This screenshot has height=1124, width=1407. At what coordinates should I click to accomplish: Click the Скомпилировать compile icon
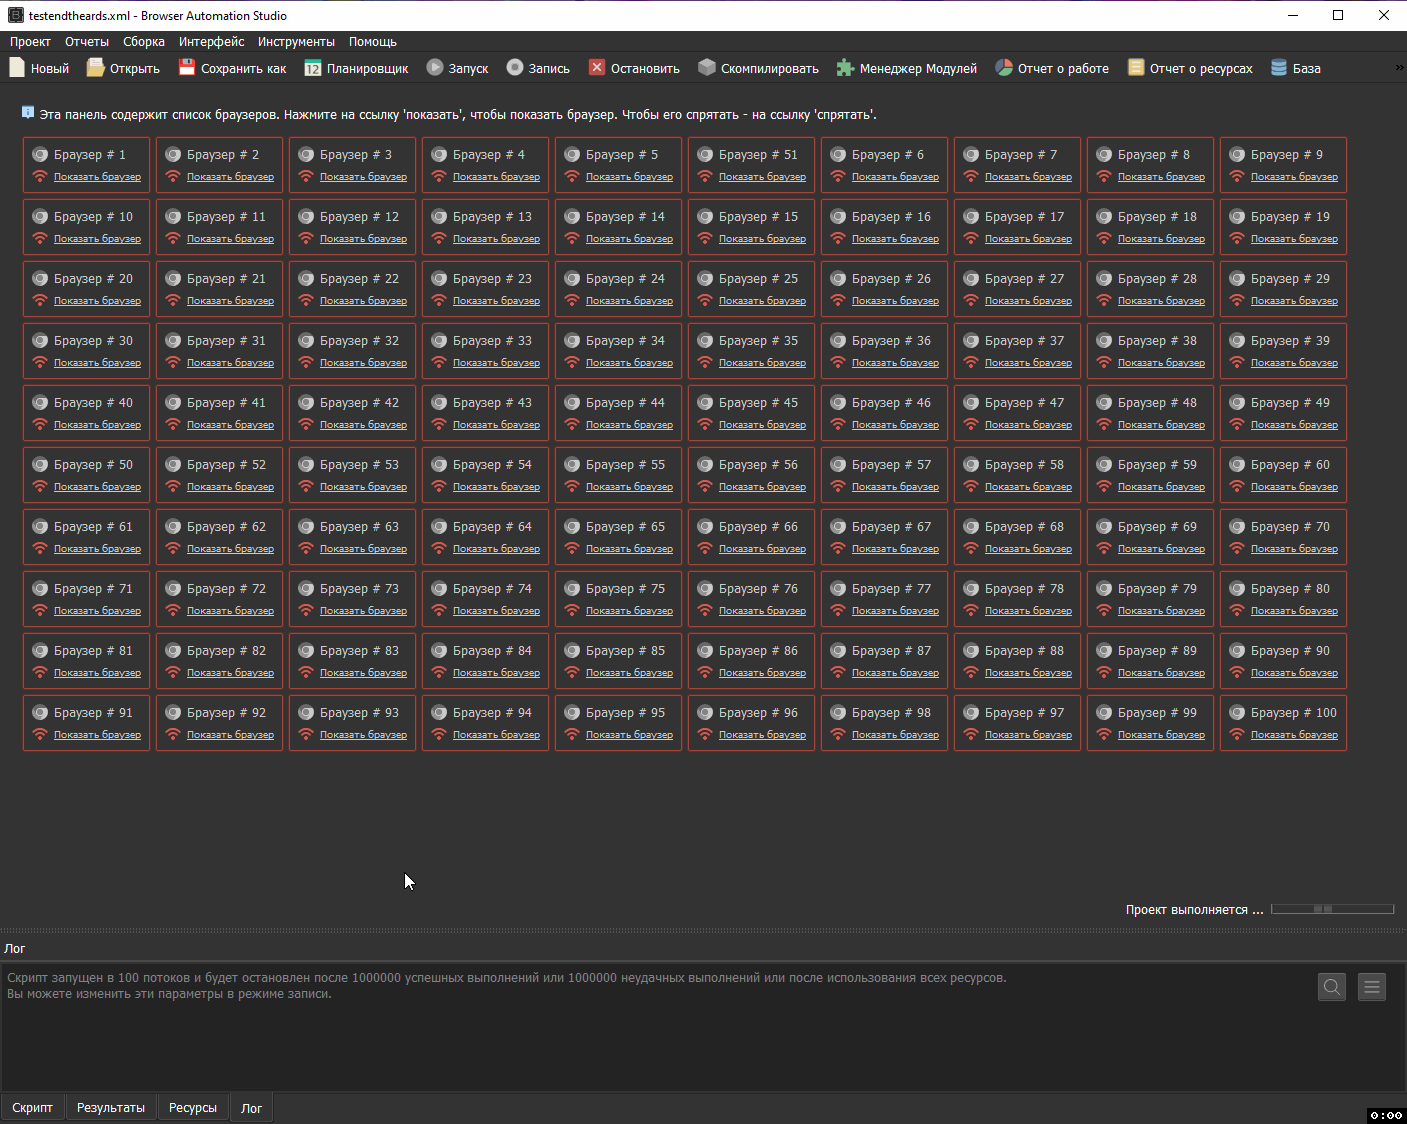(x=707, y=68)
